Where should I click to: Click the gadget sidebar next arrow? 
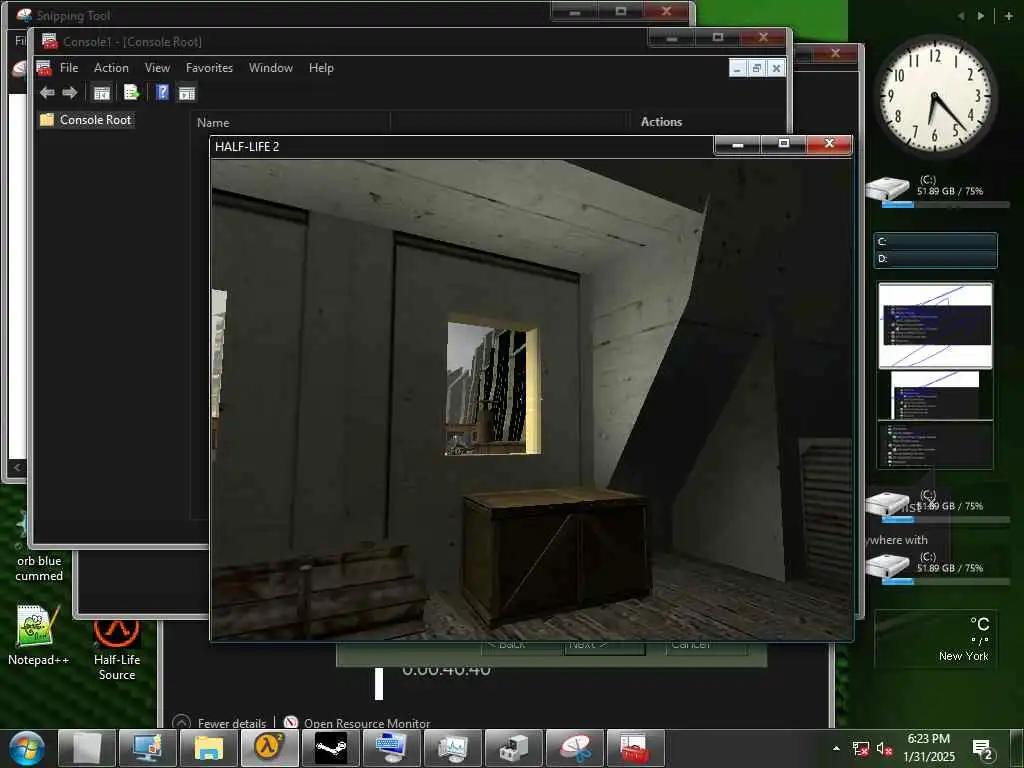(x=981, y=16)
